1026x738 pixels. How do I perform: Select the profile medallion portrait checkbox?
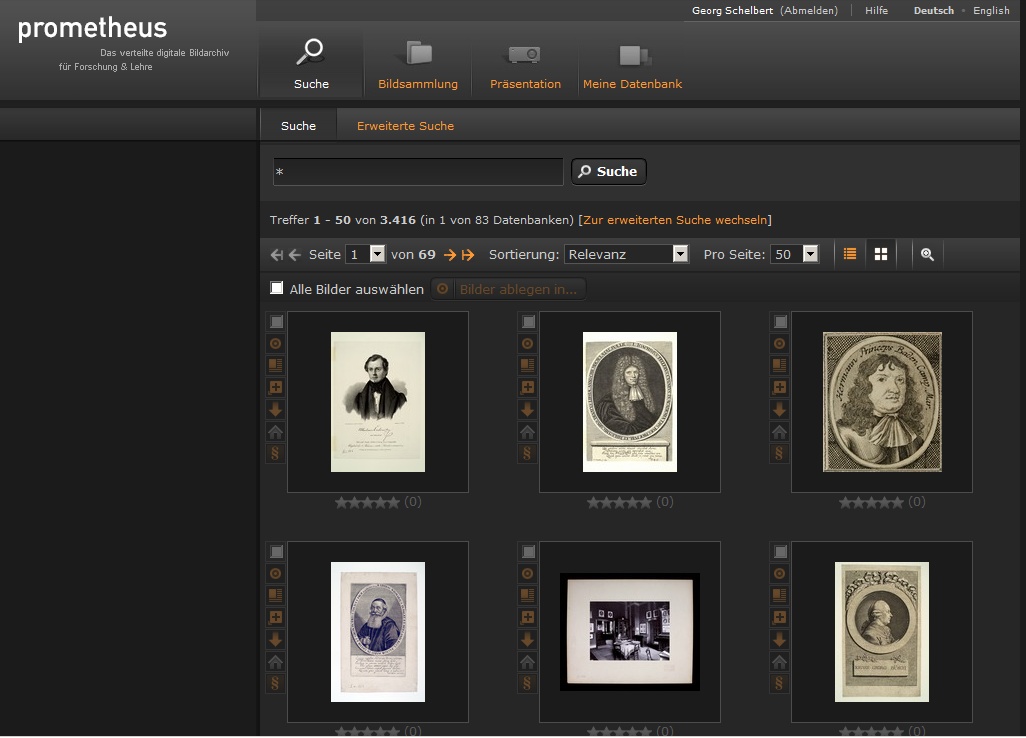coord(780,552)
